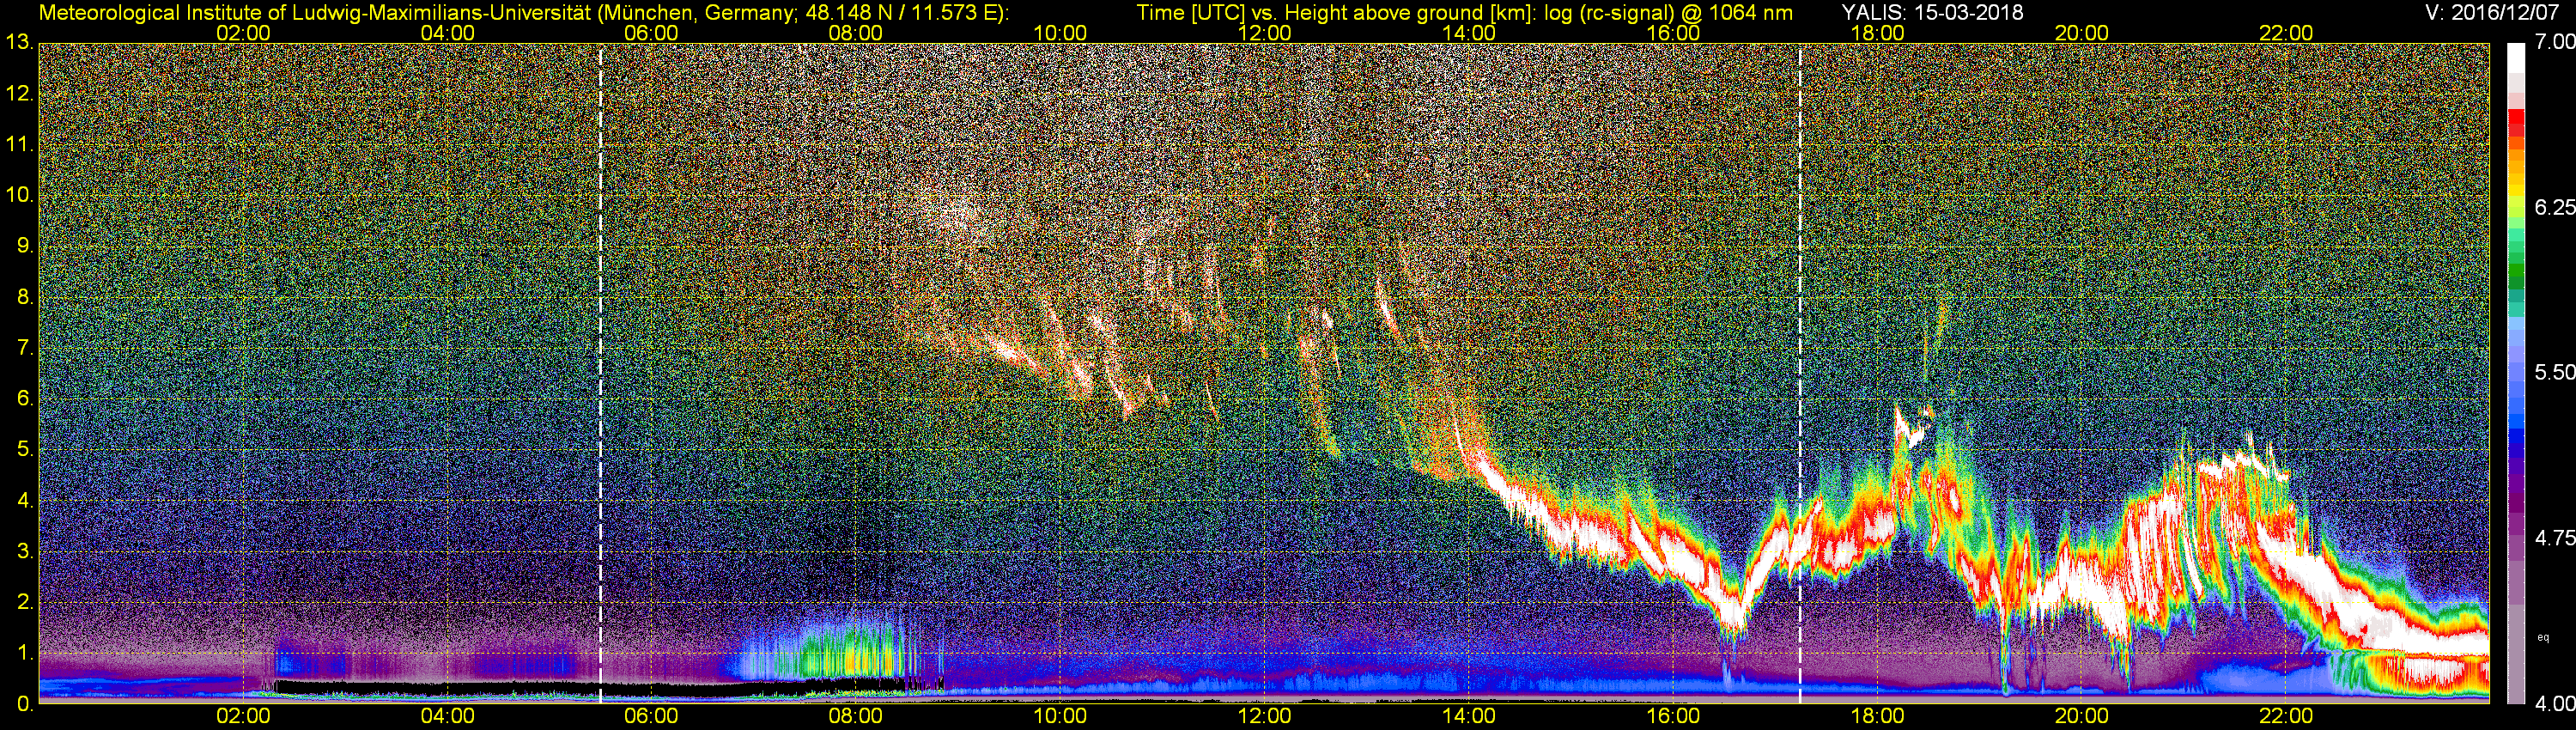
Task: Click the 7.00 value on the color scale
Action: click(2554, 42)
